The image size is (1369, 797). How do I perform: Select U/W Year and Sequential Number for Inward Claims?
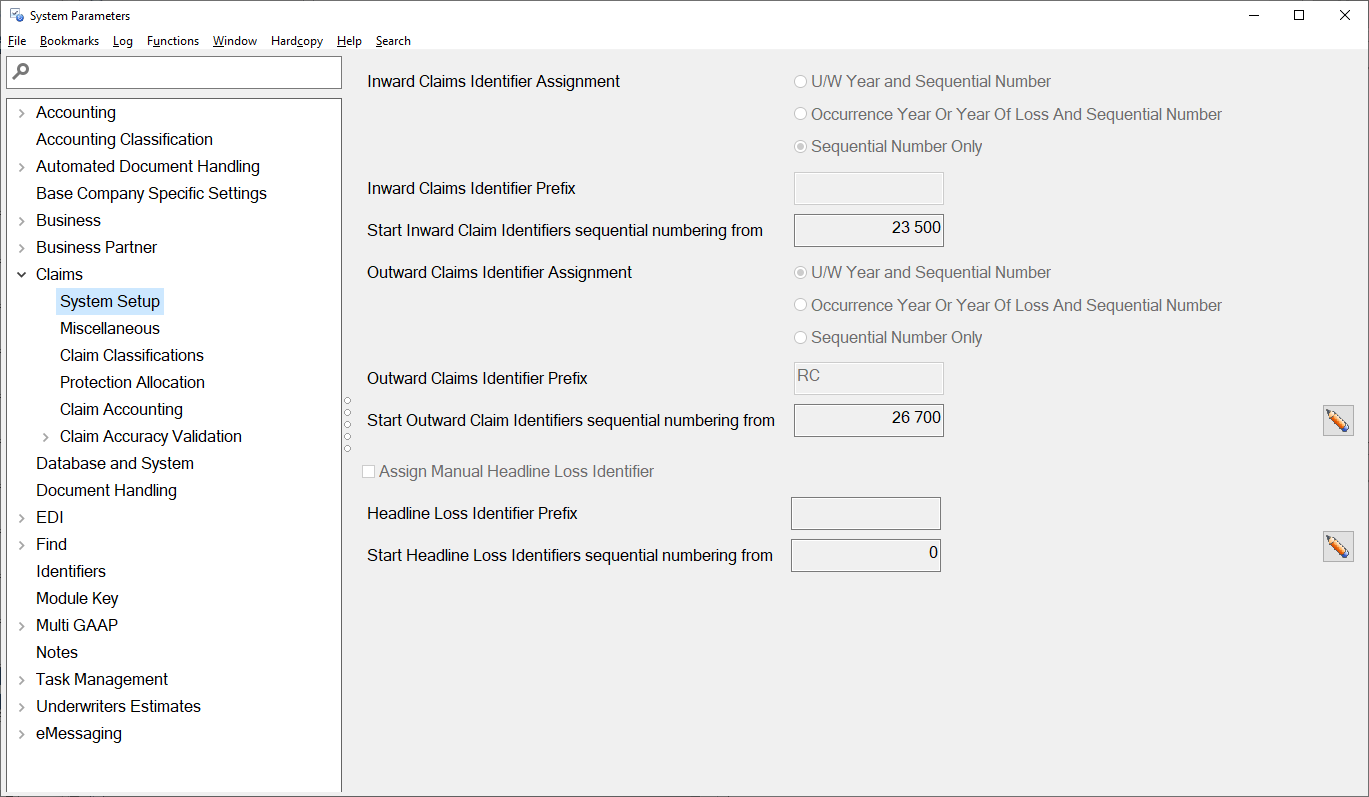[x=800, y=81]
